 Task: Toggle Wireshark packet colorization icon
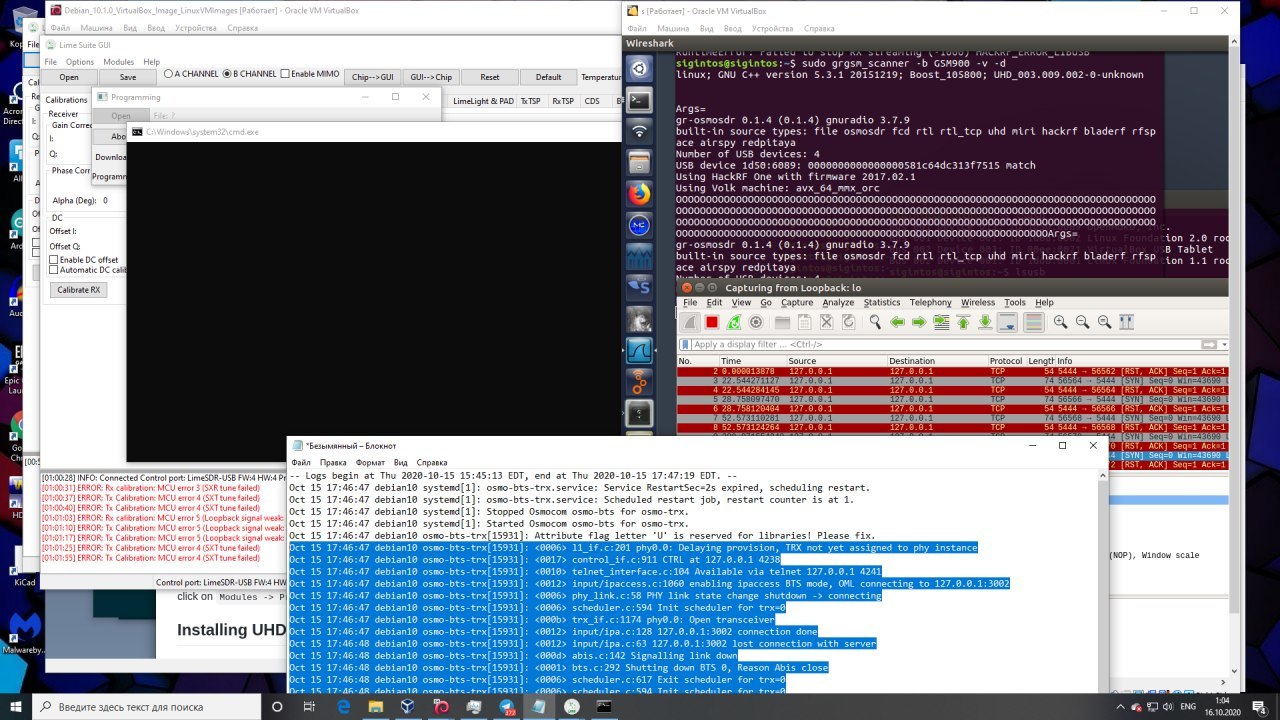point(1034,322)
